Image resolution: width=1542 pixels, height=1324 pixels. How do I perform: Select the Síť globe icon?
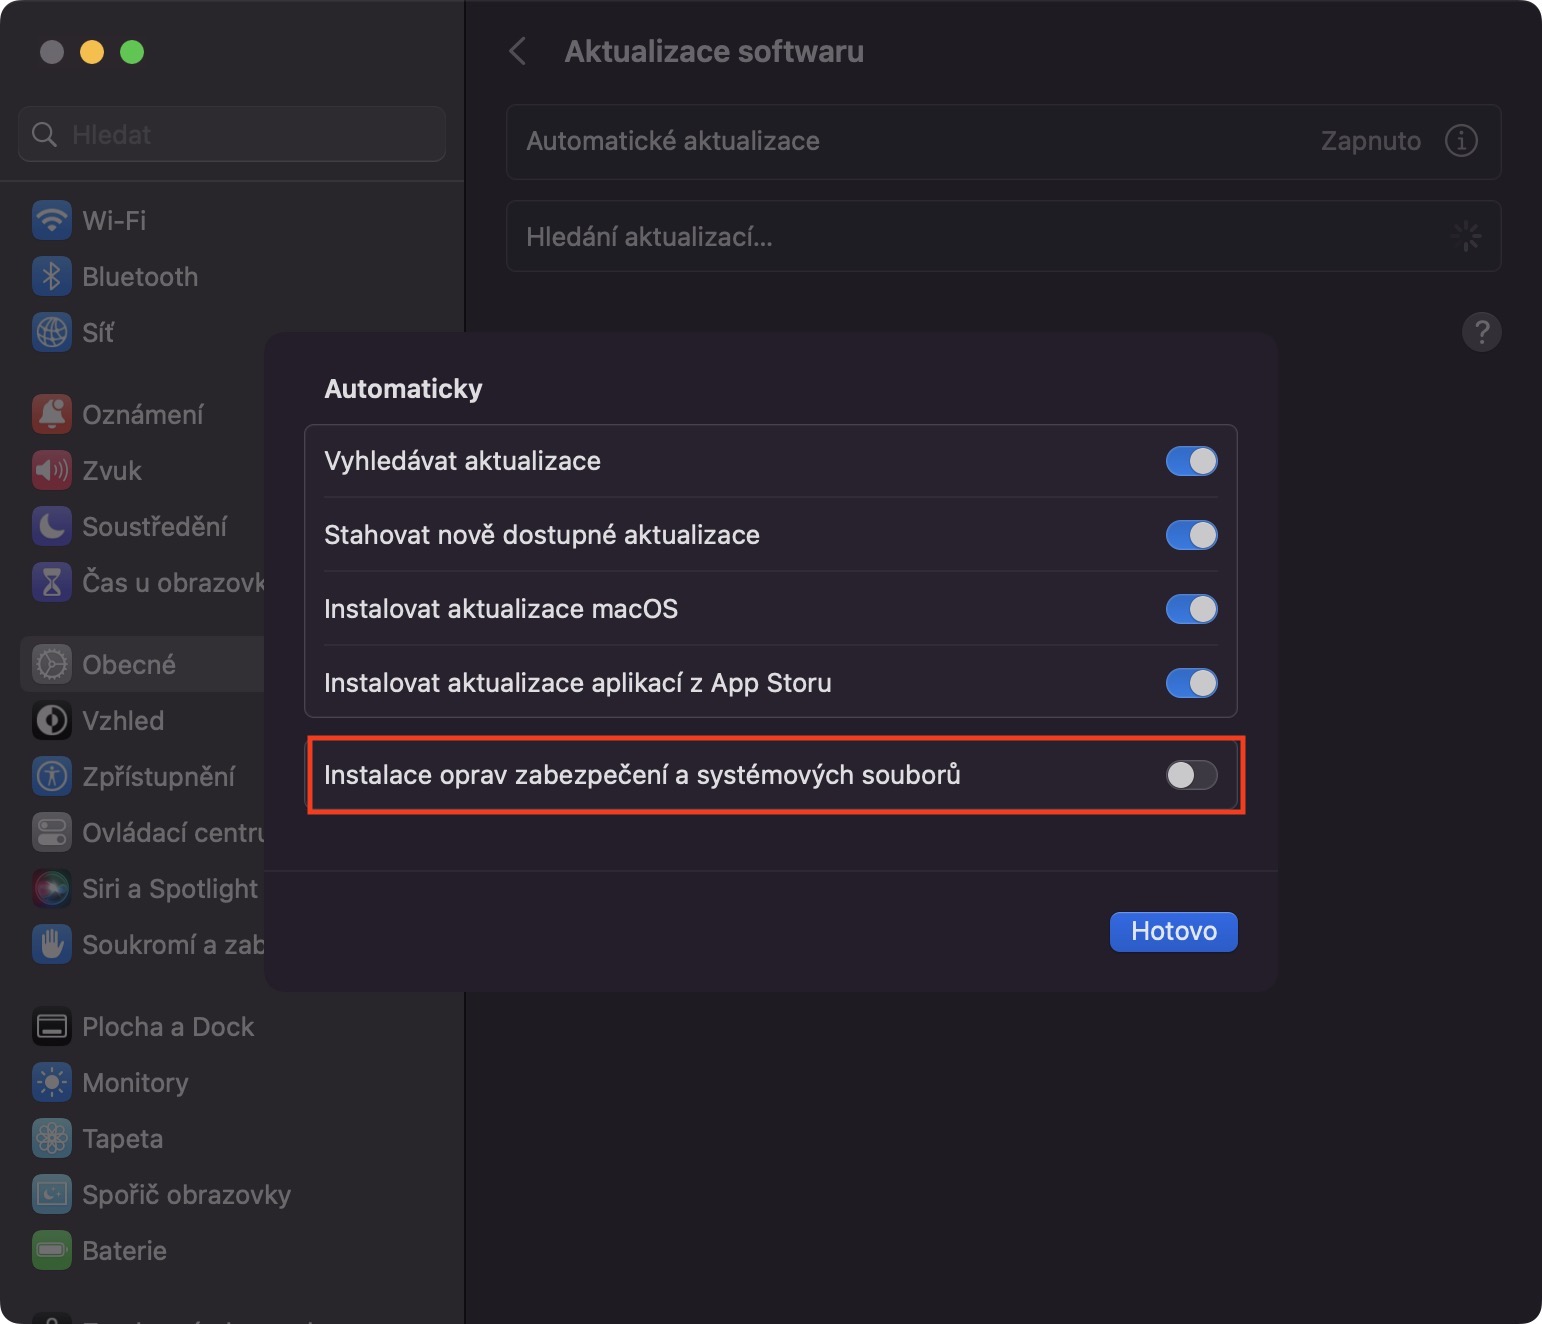52,332
